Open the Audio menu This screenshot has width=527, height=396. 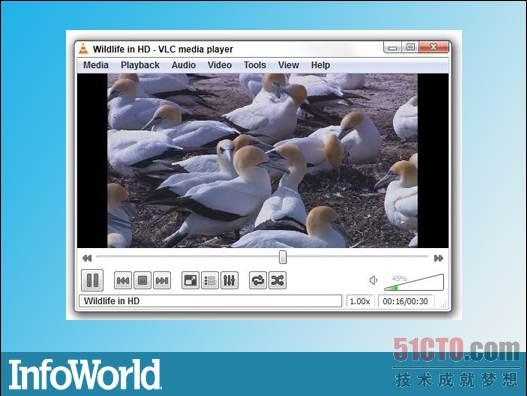coord(184,65)
